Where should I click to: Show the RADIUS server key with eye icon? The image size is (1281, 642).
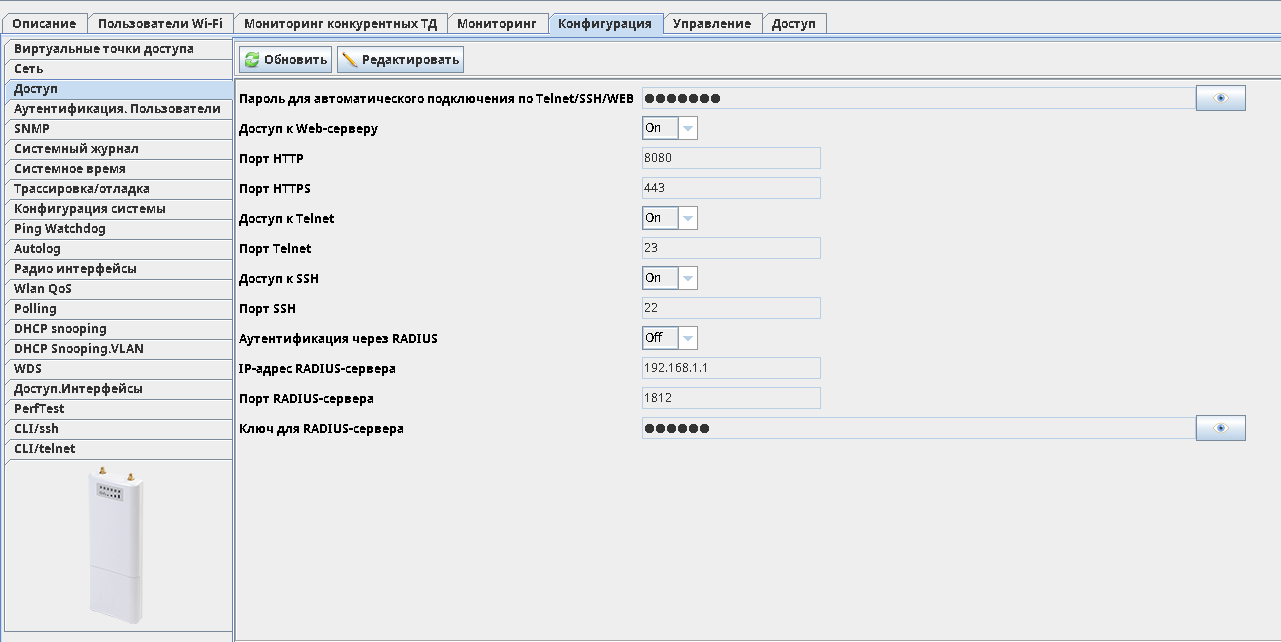(1220, 428)
